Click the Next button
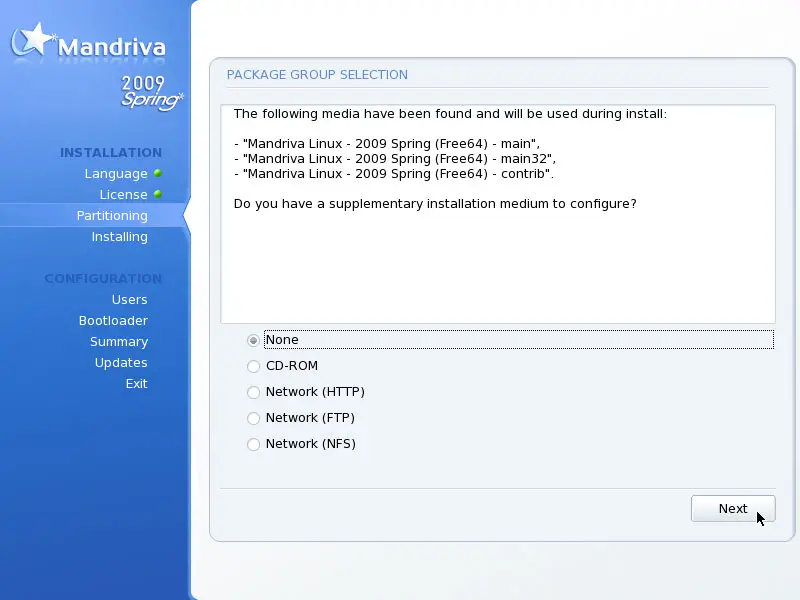The height and width of the screenshot is (600, 800). tap(733, 509)
